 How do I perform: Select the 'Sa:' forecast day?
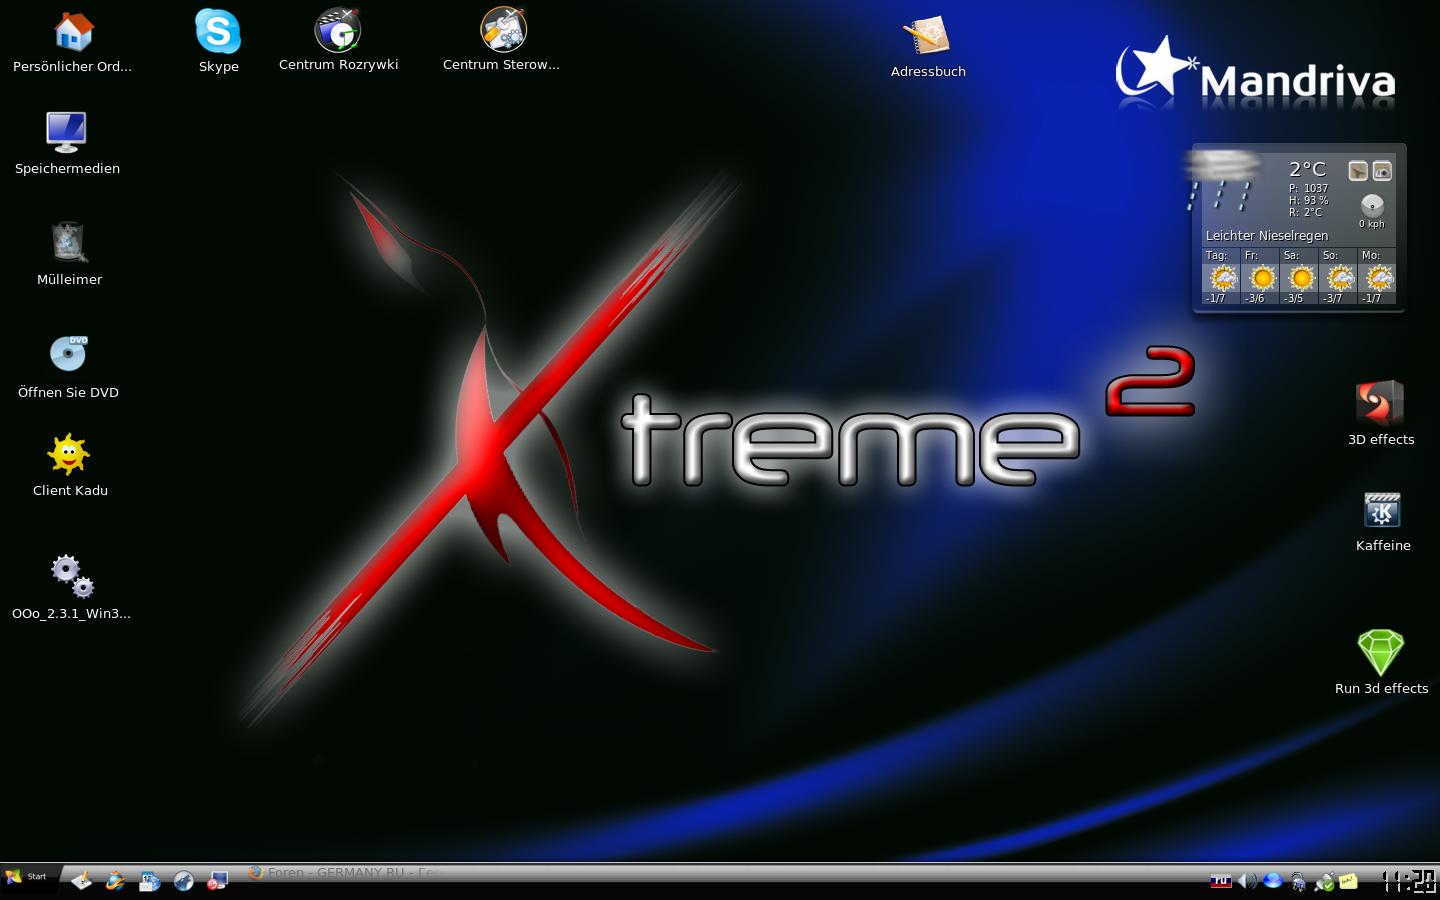[x=1299, y=276]
